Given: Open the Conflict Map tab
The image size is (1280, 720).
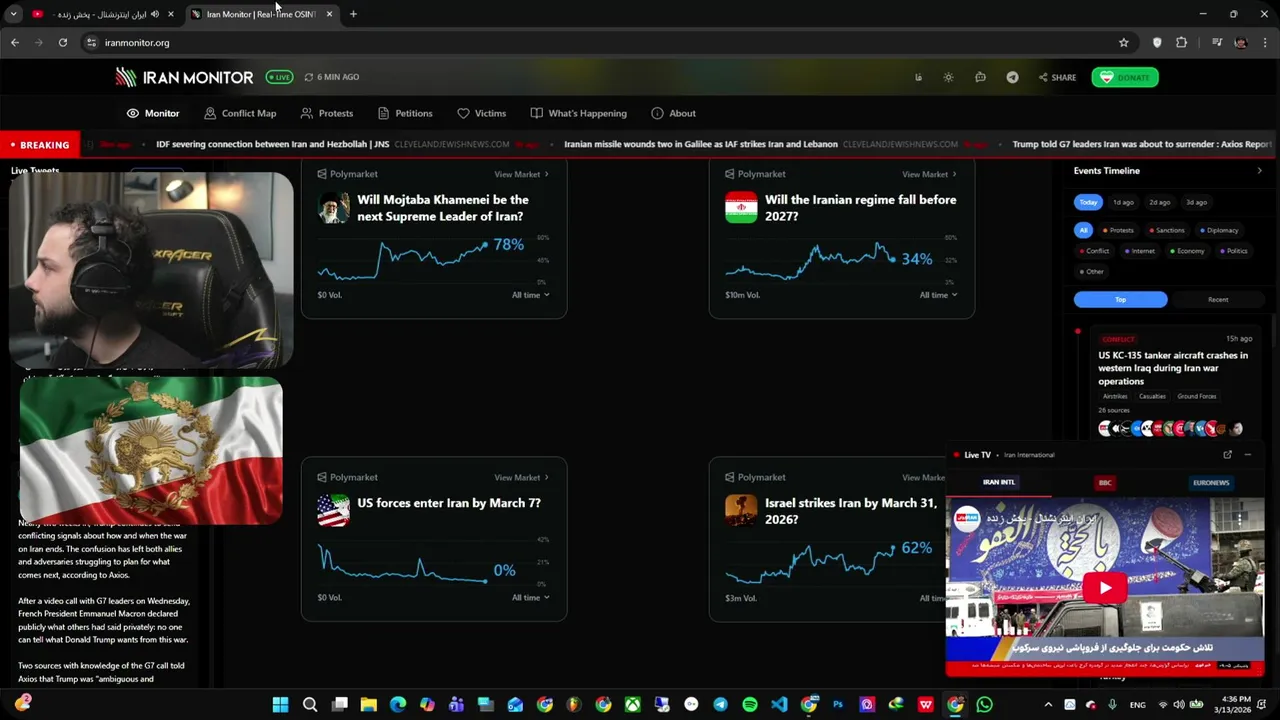Looking at the screenshot, I should point(240,113).
